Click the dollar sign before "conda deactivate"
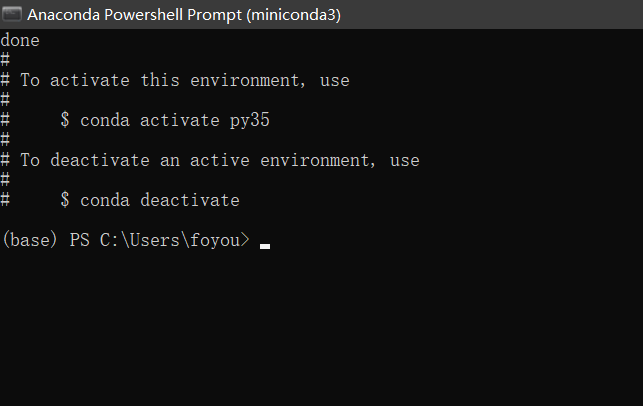Viewport: 643px width, 406px height. coord(65,200)
